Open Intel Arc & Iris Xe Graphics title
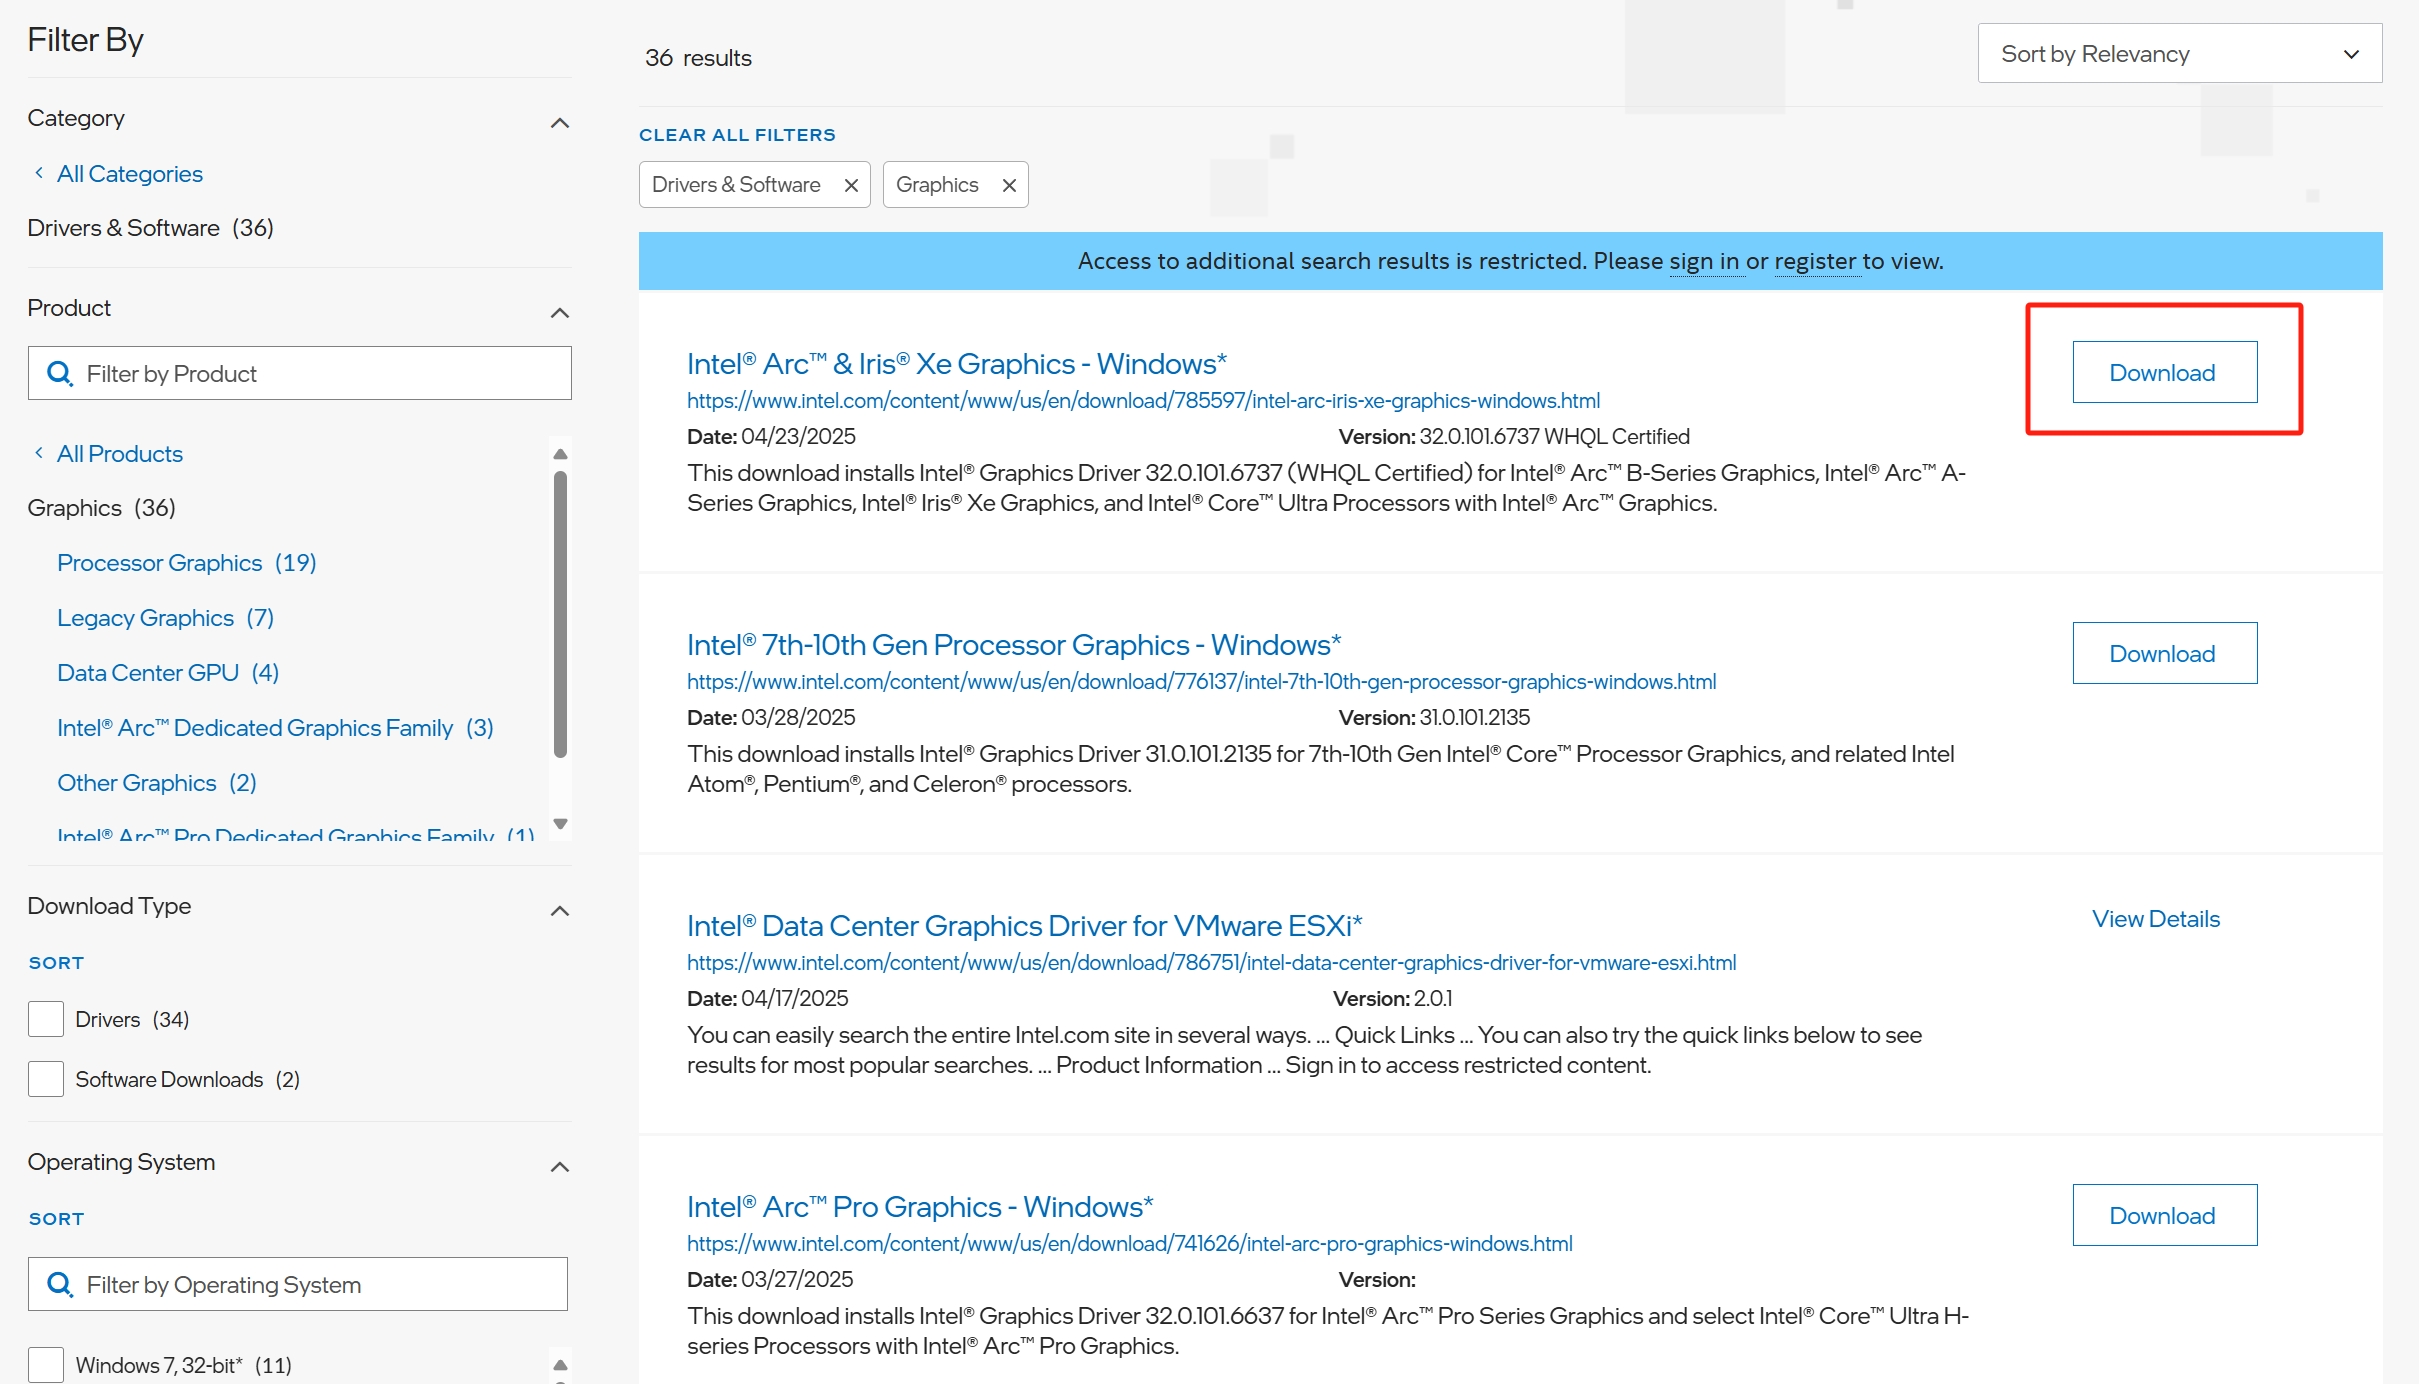2419x1384 pixels. tap(957, 364)
